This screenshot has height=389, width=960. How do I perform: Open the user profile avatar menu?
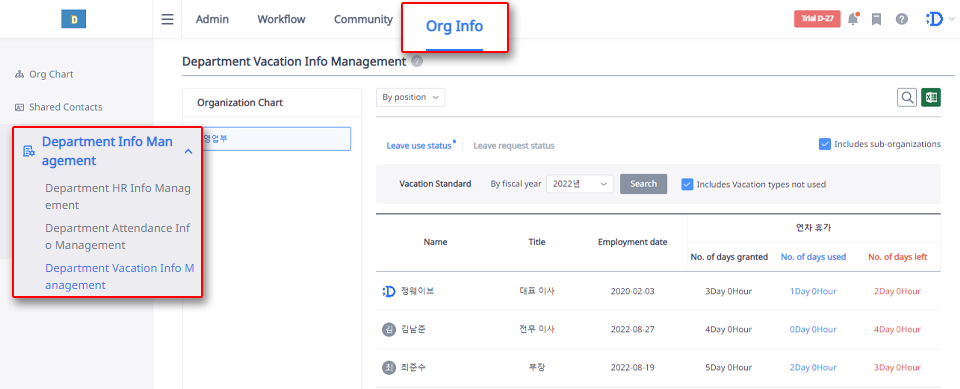(x=935, y=20)
